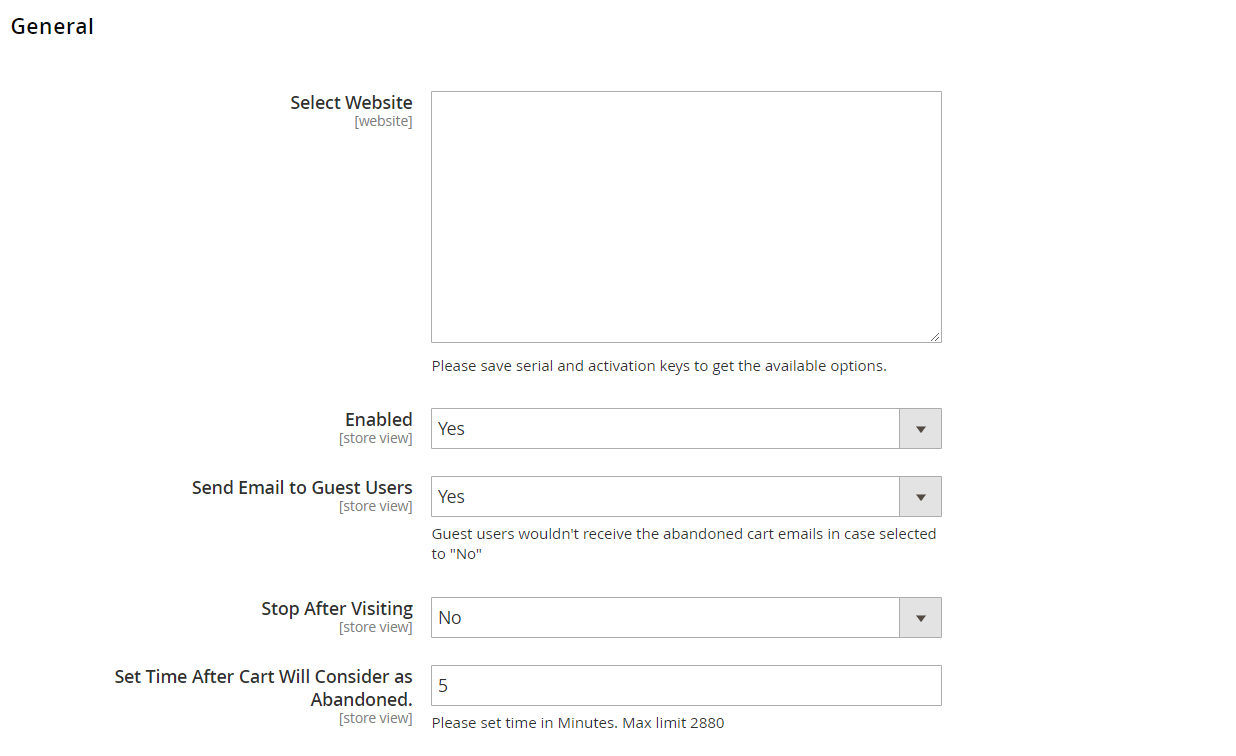Click the Select Website field label
Viewport: 1236px width, 756px height.
351,103
